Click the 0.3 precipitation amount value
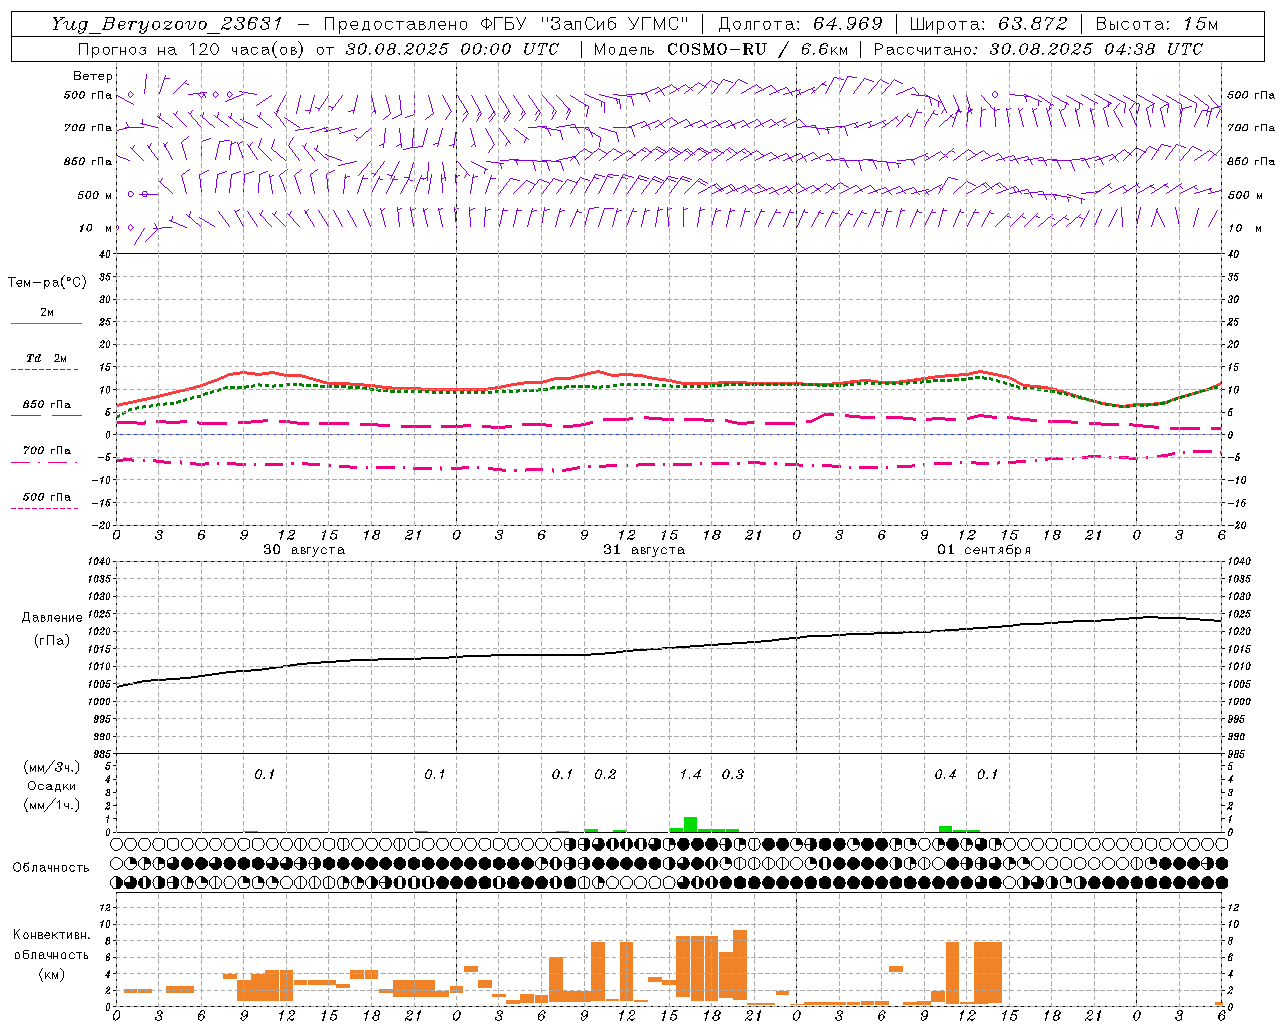 coord(733,774)
